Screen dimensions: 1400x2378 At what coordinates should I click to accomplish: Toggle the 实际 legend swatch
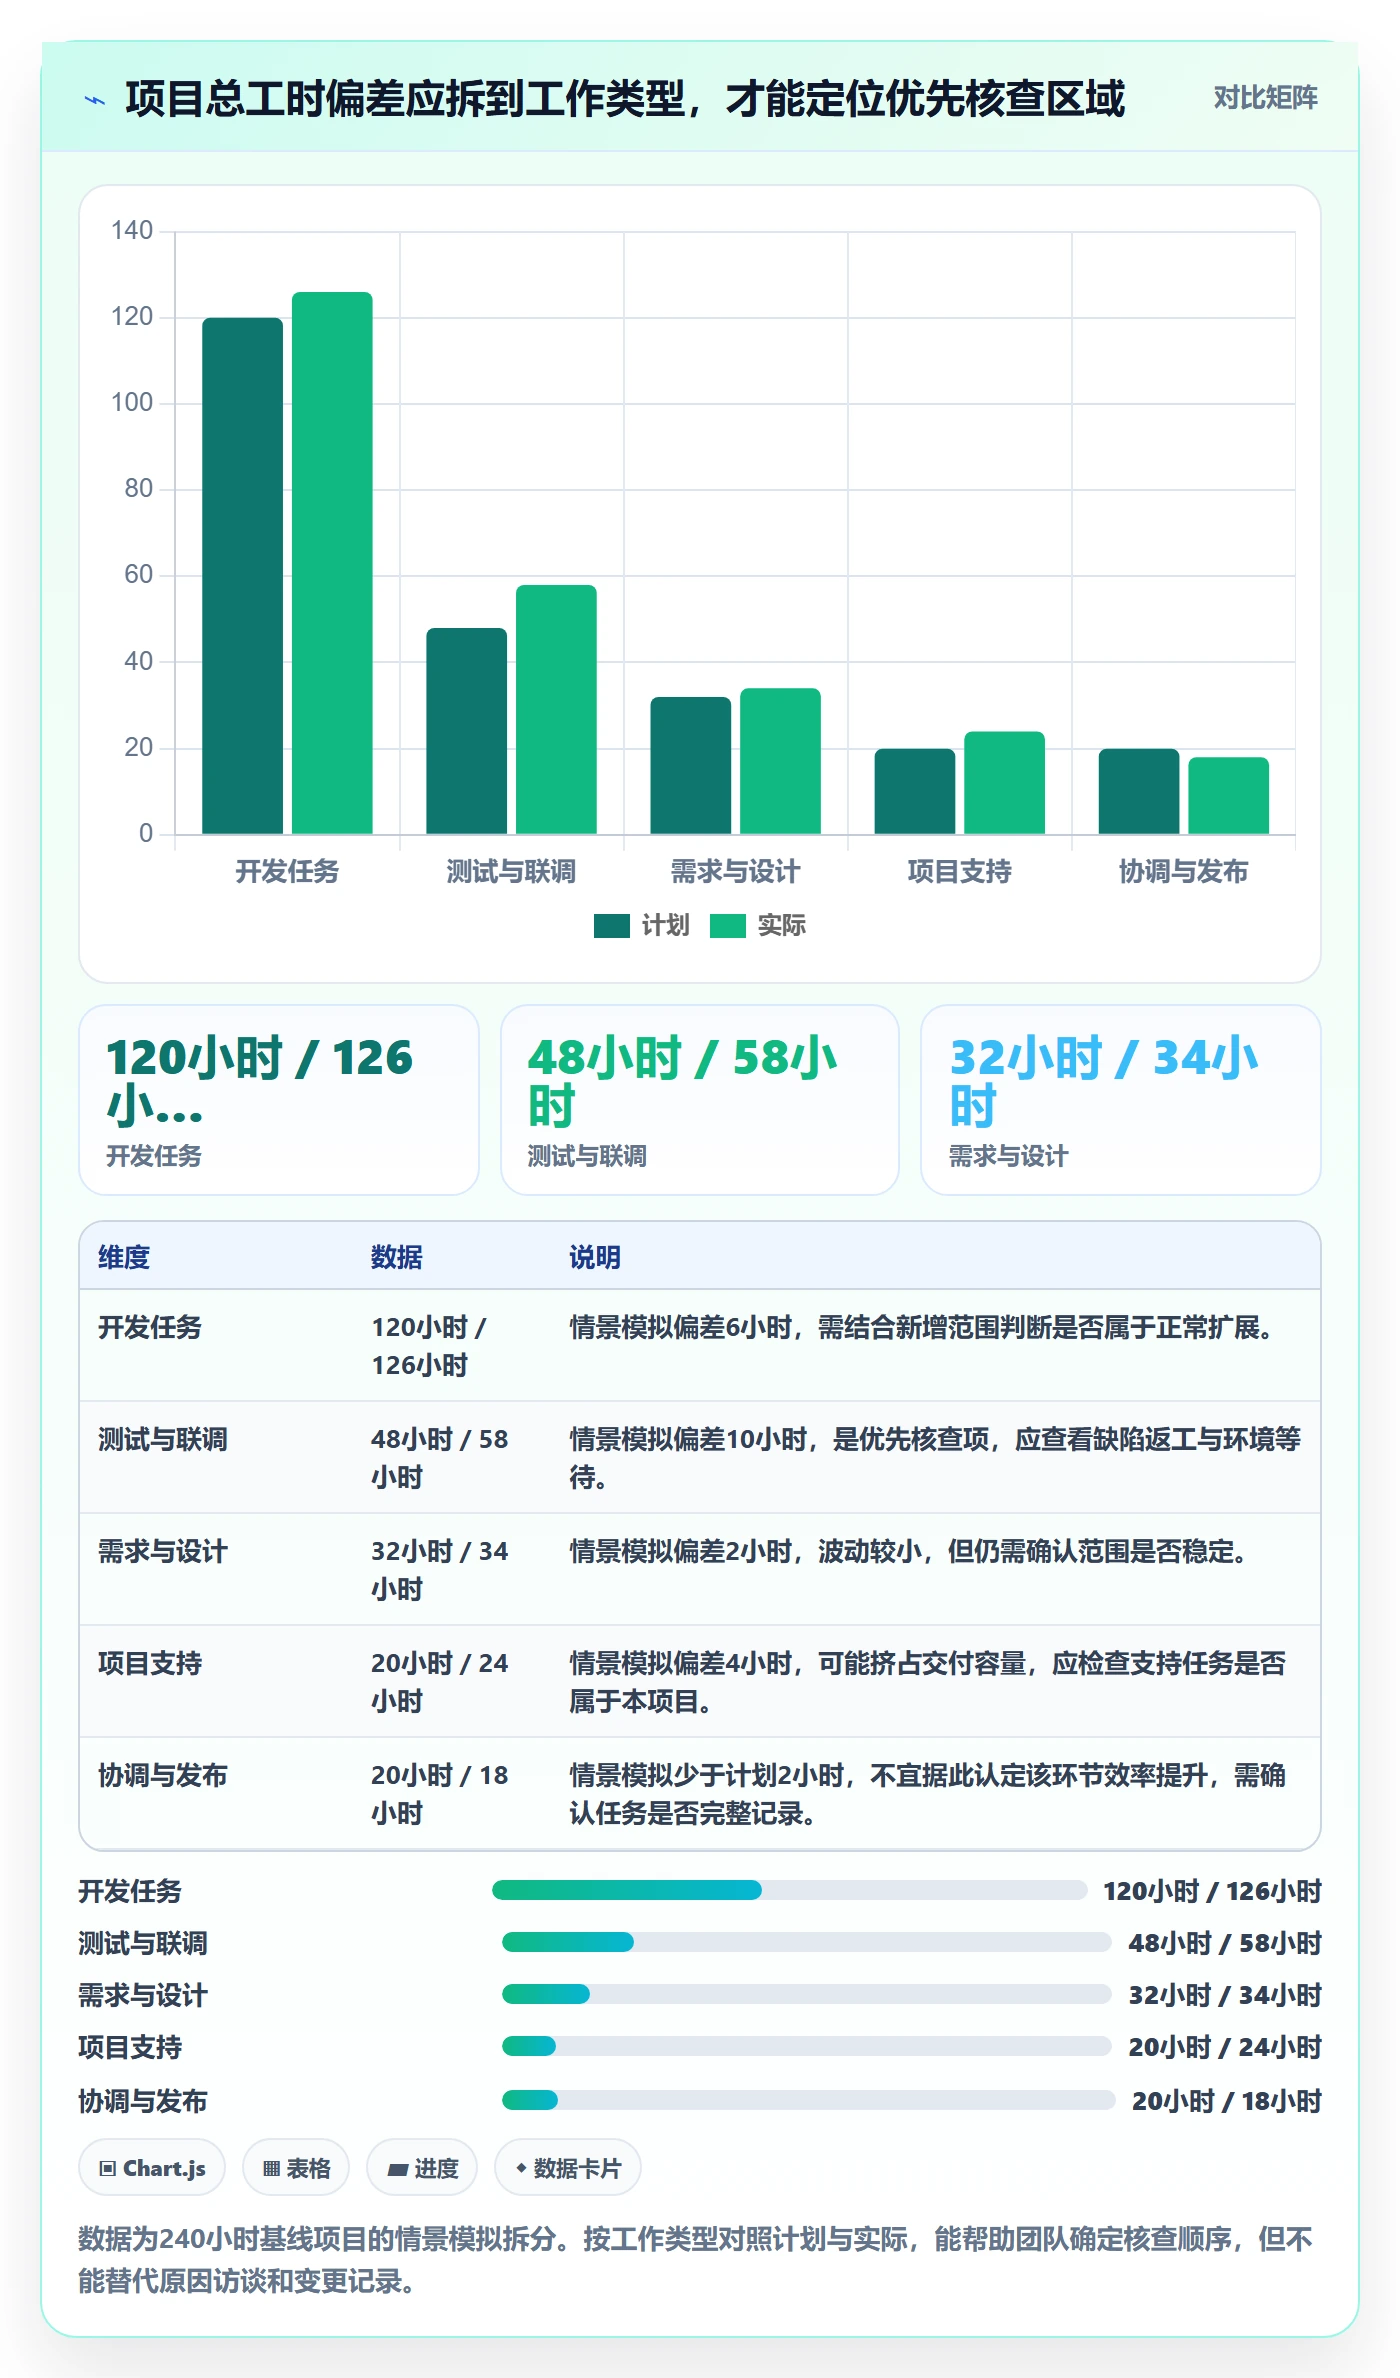coord(727,926)
